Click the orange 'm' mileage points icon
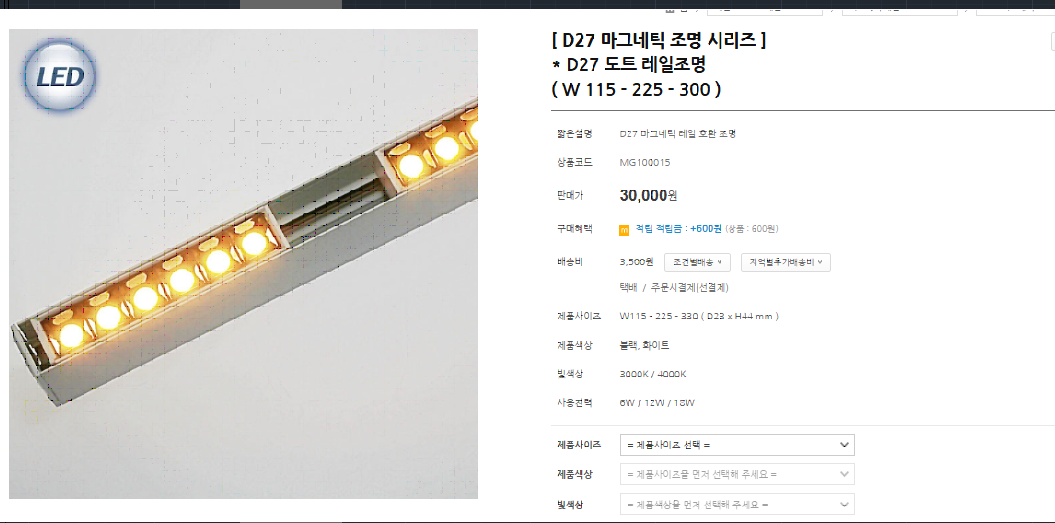Viewport: 1055px width, 523px height. [x=624, y=230]
